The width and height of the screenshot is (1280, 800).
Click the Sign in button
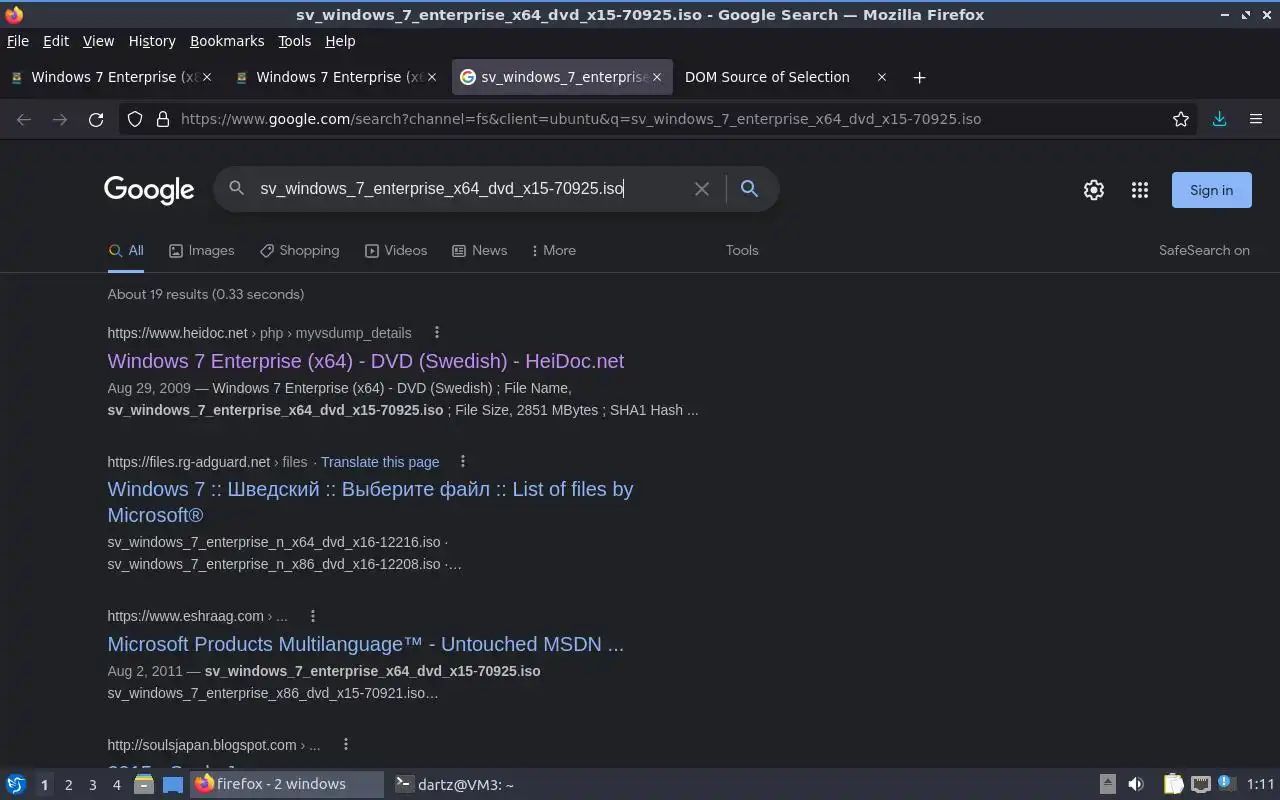[1211, 190]
